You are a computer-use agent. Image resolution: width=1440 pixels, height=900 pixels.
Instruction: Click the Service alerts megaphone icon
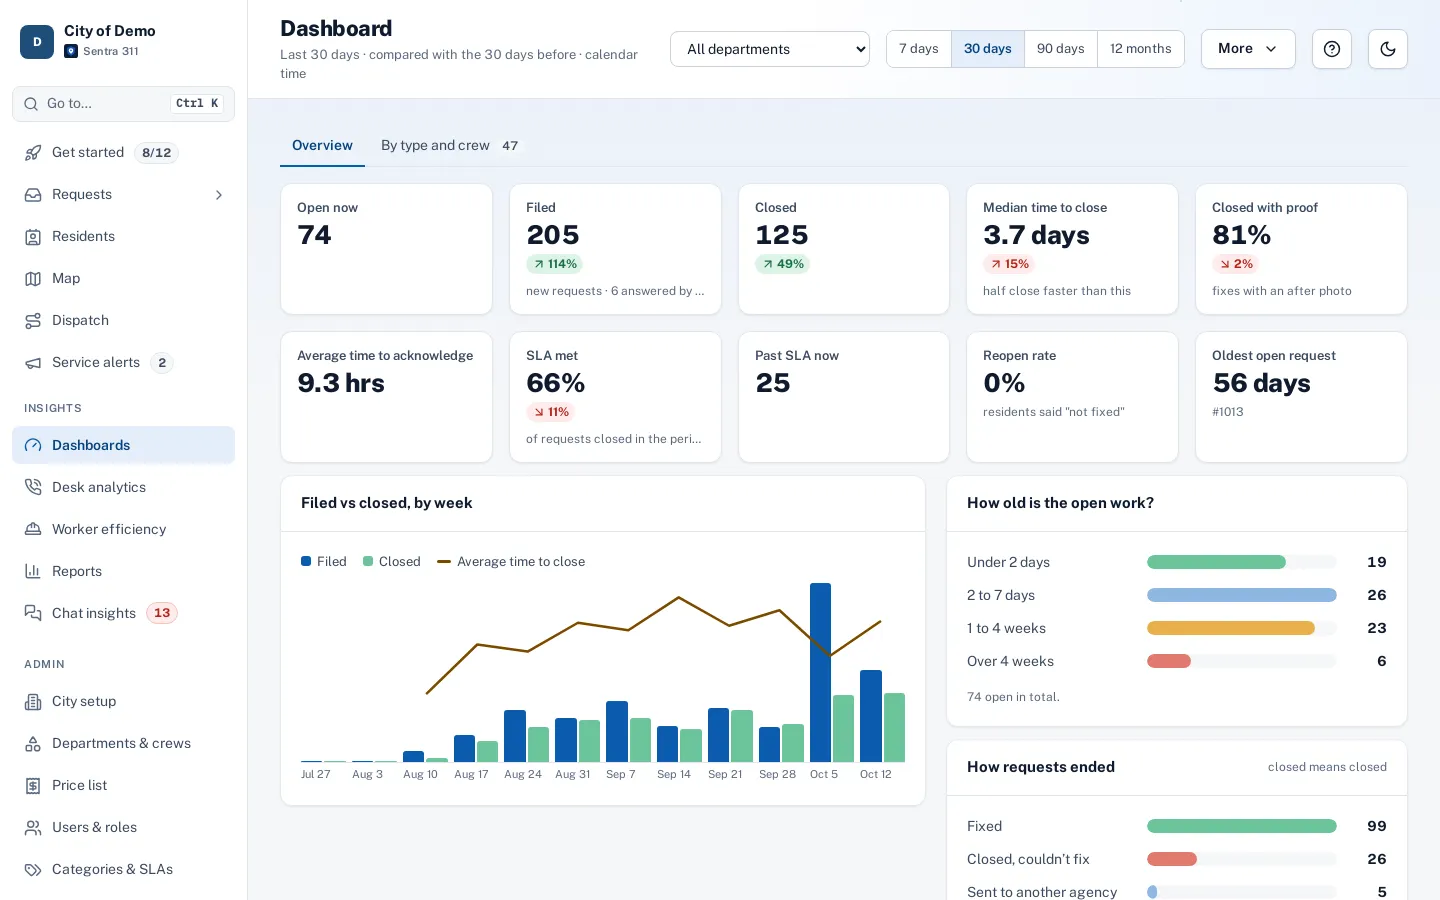coord(33,363)
